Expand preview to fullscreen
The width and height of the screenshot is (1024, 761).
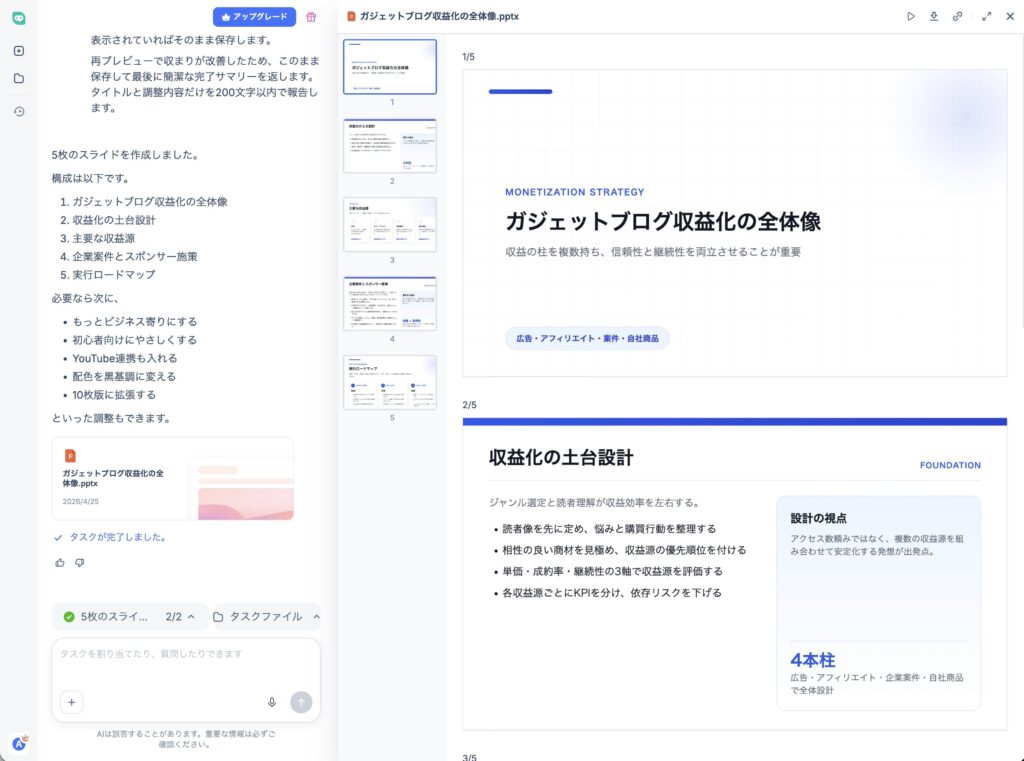[x=986, y=16]
